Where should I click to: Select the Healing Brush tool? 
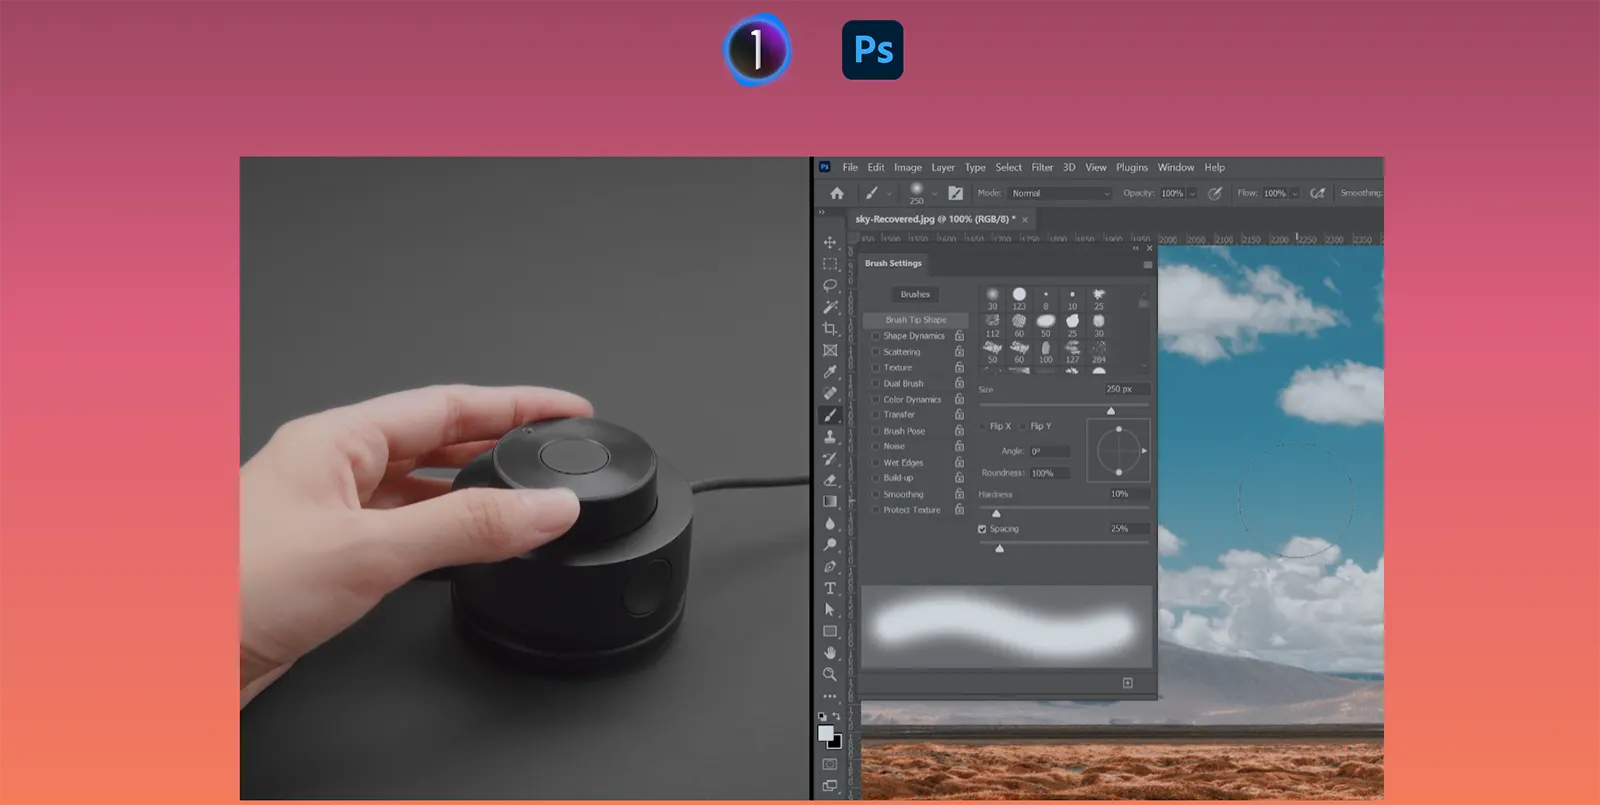click(x=830, y=393)
